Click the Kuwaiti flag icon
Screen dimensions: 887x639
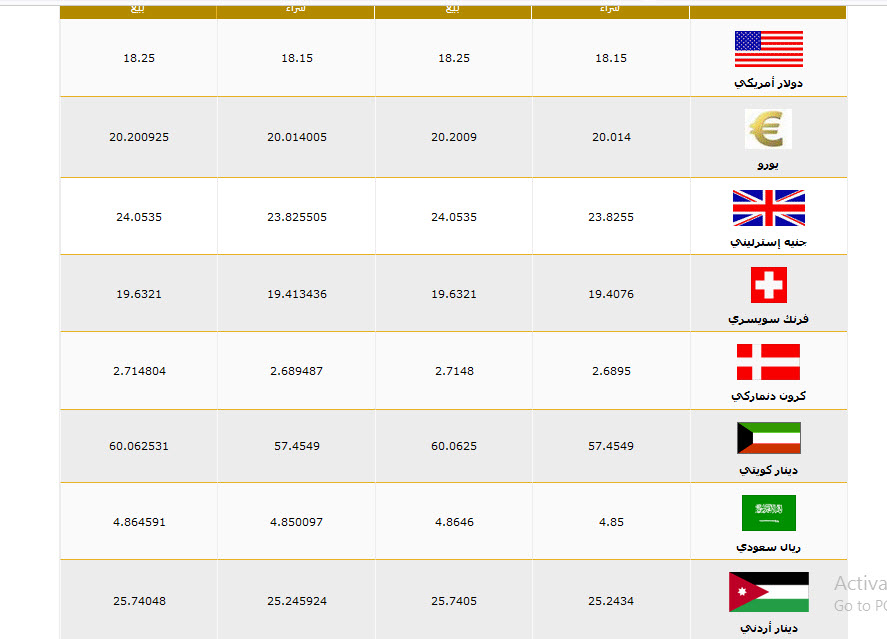(769, 438)
